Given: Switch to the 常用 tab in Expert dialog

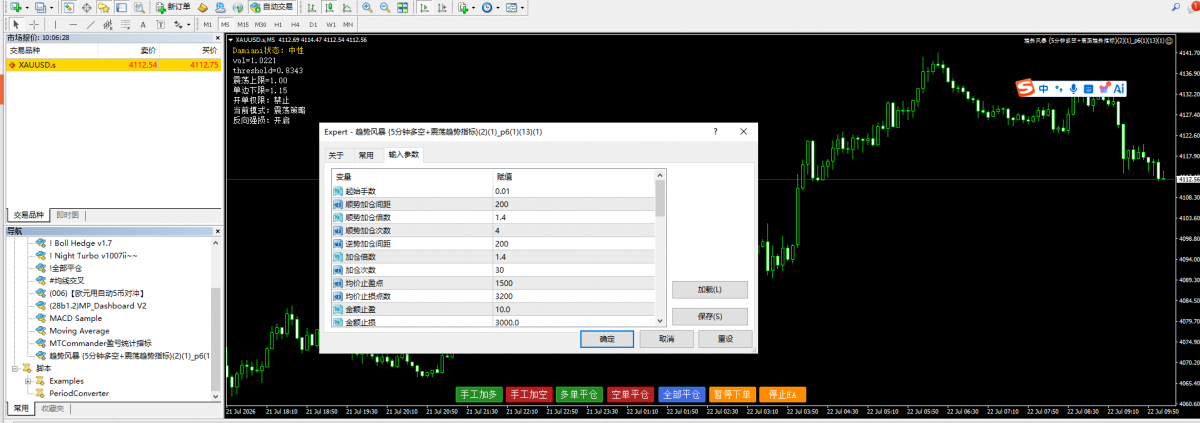Looking at the screenshot, I should (x=367, y=155).
